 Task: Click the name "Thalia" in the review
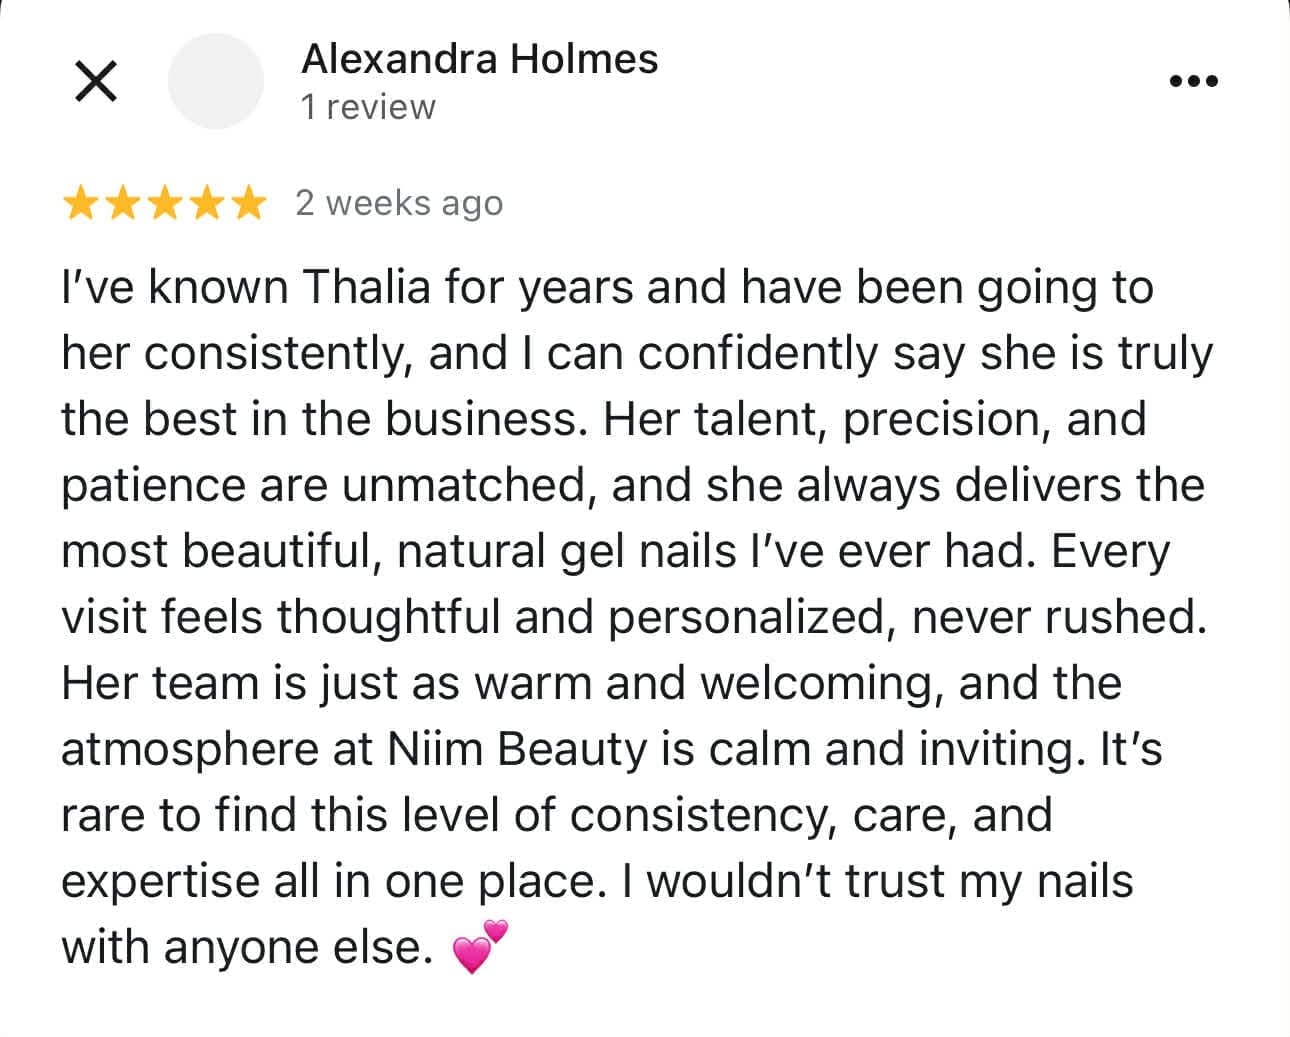point(366,287)
